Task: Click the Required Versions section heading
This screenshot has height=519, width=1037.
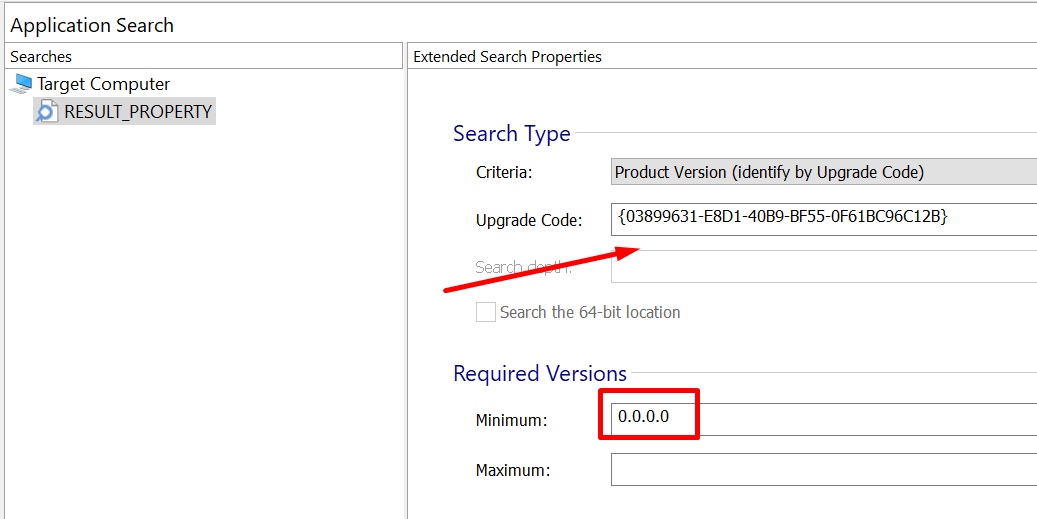Action: click(x=539, y=373)
